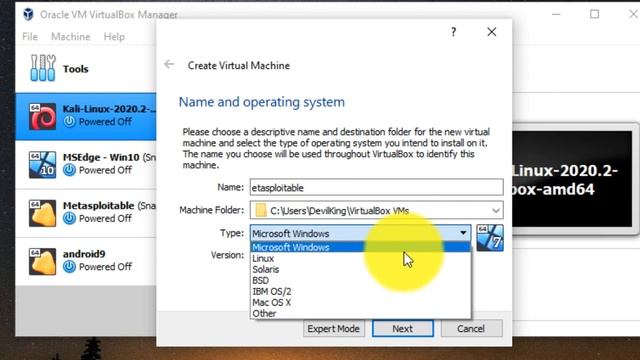This screenshot has height=360, width=640.
Task: Expand the Machine Folder dropdown
Action: coord(496,211)
